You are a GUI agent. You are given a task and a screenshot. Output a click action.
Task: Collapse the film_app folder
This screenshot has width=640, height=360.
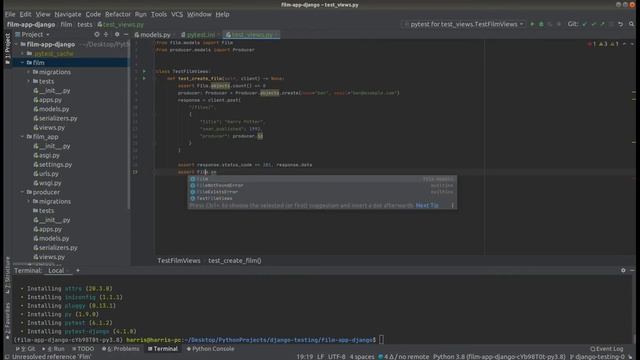[22, 137]
